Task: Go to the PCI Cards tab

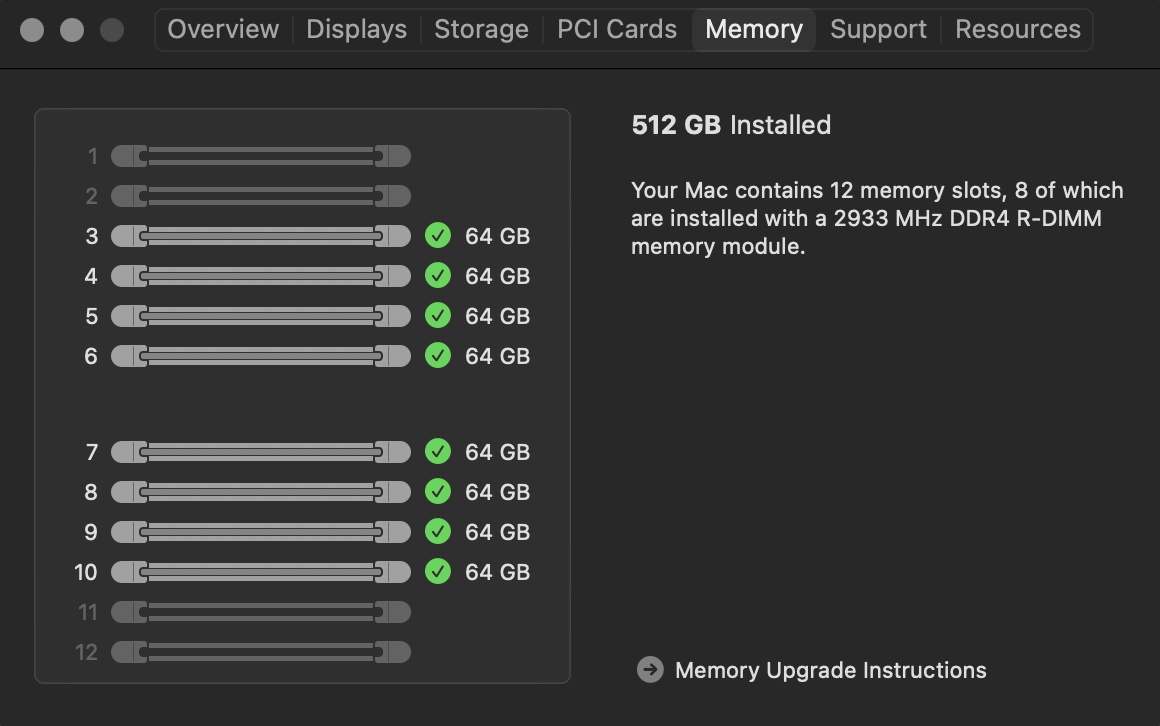Action: [616, 29]
